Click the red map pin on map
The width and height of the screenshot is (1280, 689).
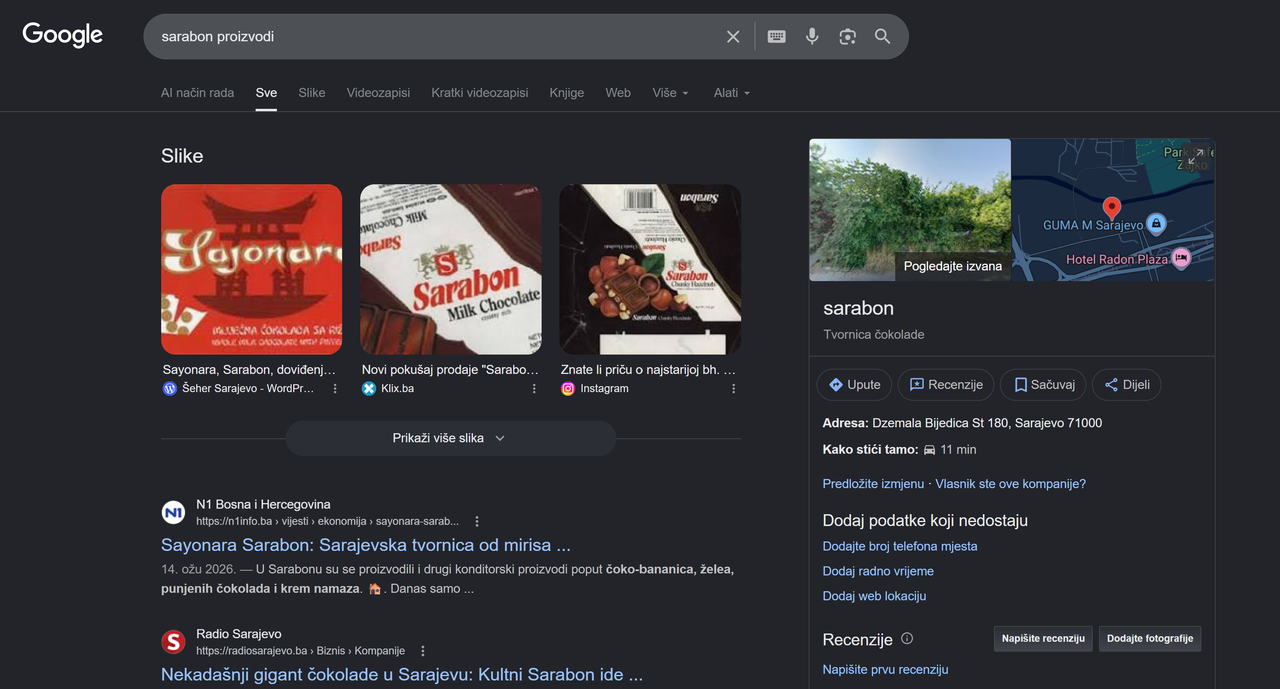tap(1111, 208)
